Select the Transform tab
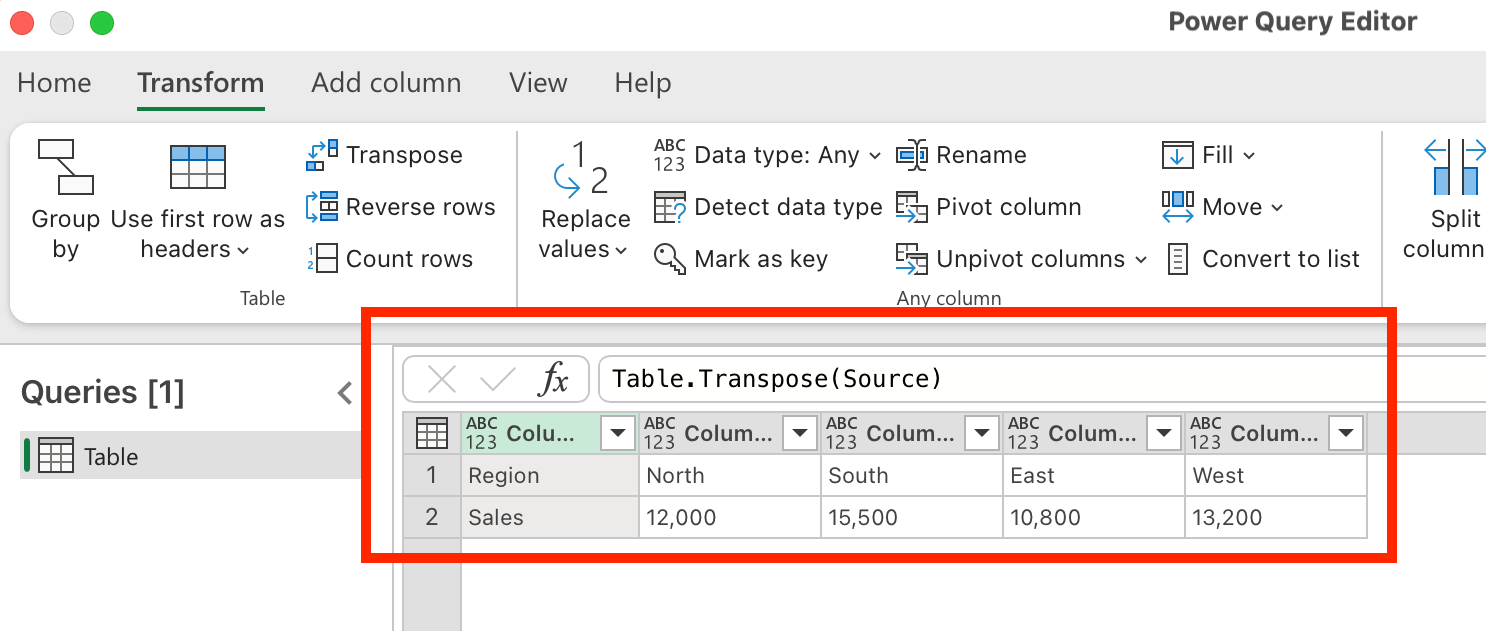Image resolution: width=1486 pixels, height=631 pixels. coord(201,83)
